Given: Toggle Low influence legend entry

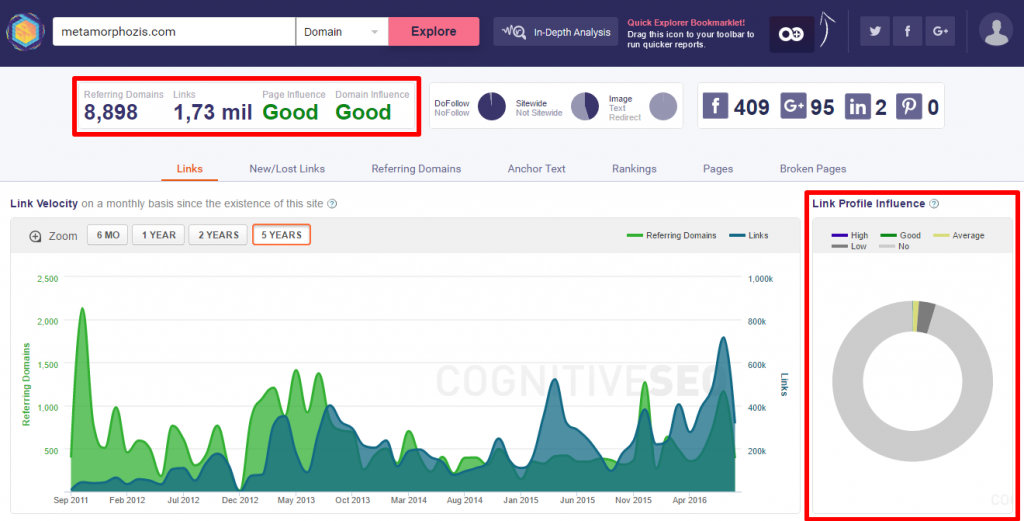Looking at the screenshot, I should click(849, 247).
